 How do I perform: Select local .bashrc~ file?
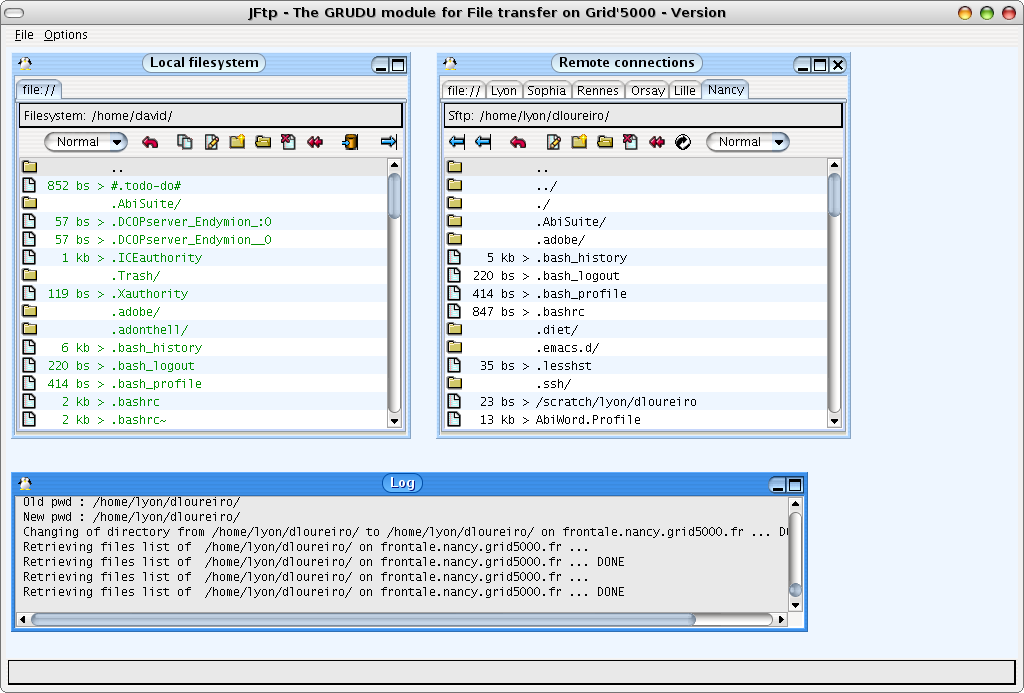204,419
